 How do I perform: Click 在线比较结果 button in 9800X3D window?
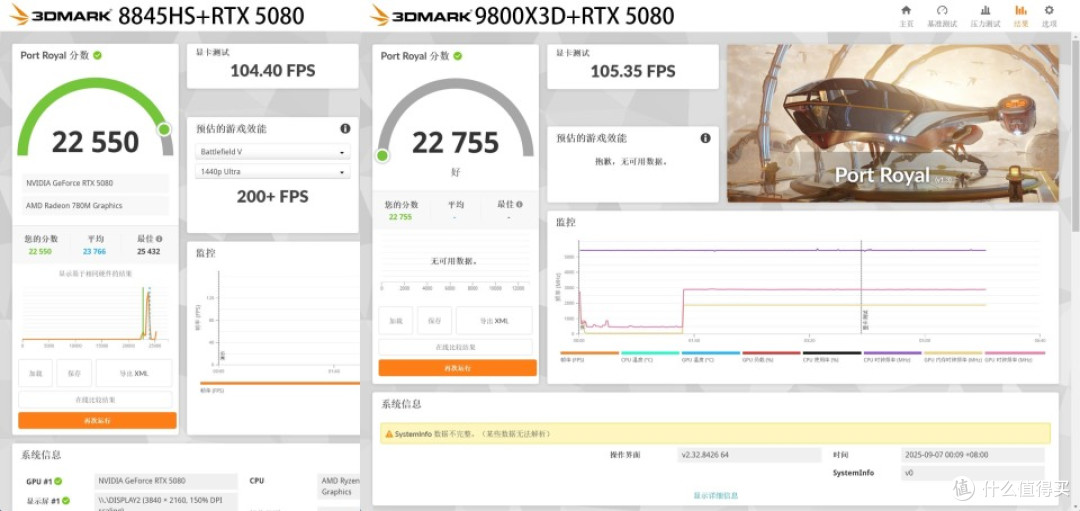[455, 347]
